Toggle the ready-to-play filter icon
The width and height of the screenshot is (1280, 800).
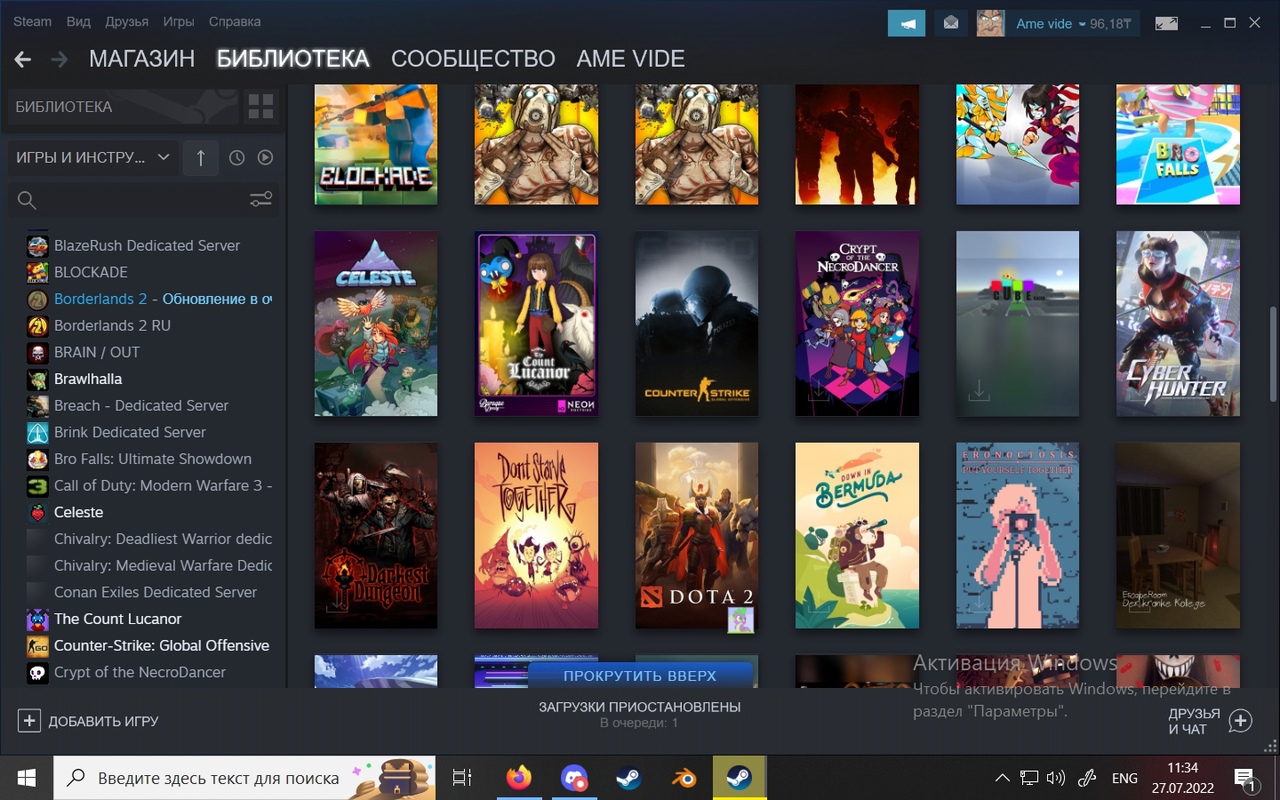265,158
